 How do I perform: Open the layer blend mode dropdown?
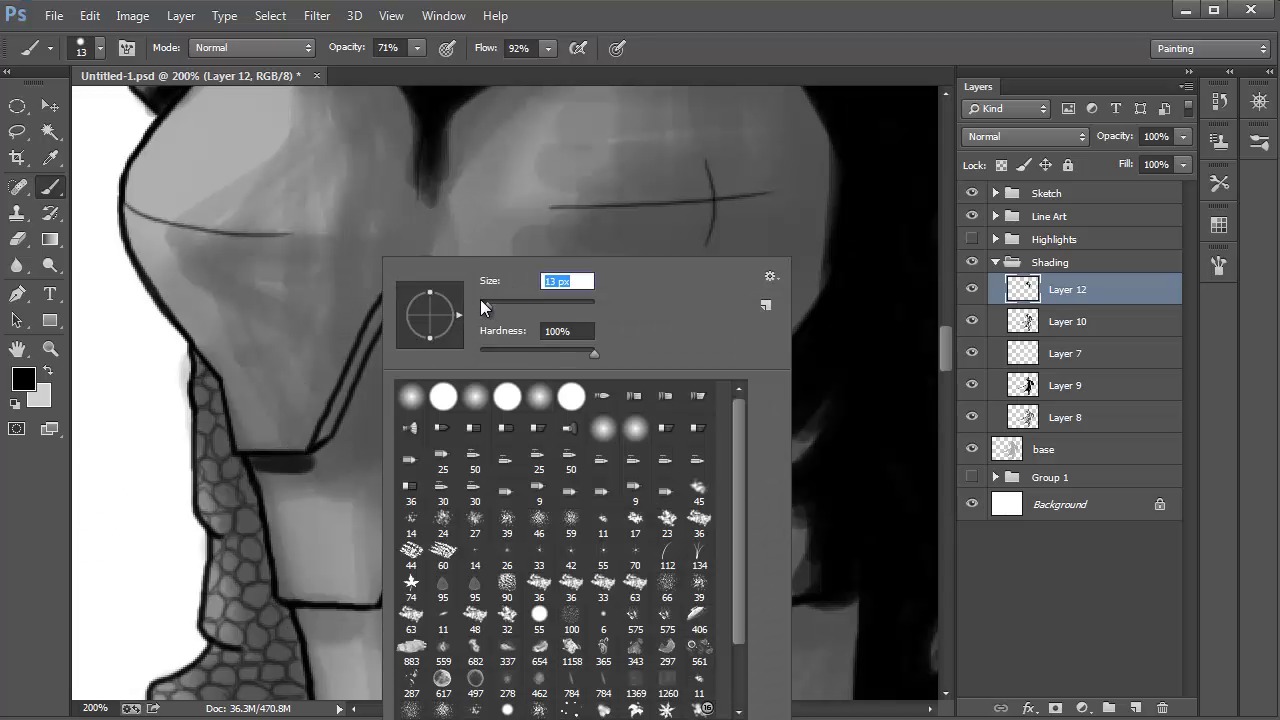pos(1025,137)
